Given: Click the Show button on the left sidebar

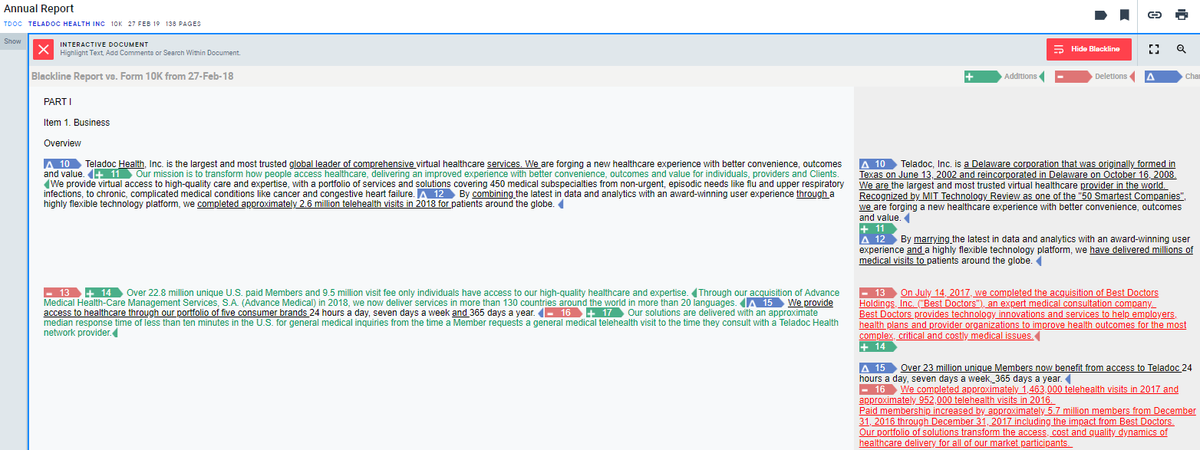Looking at the screenshot, I should (12, 42).
